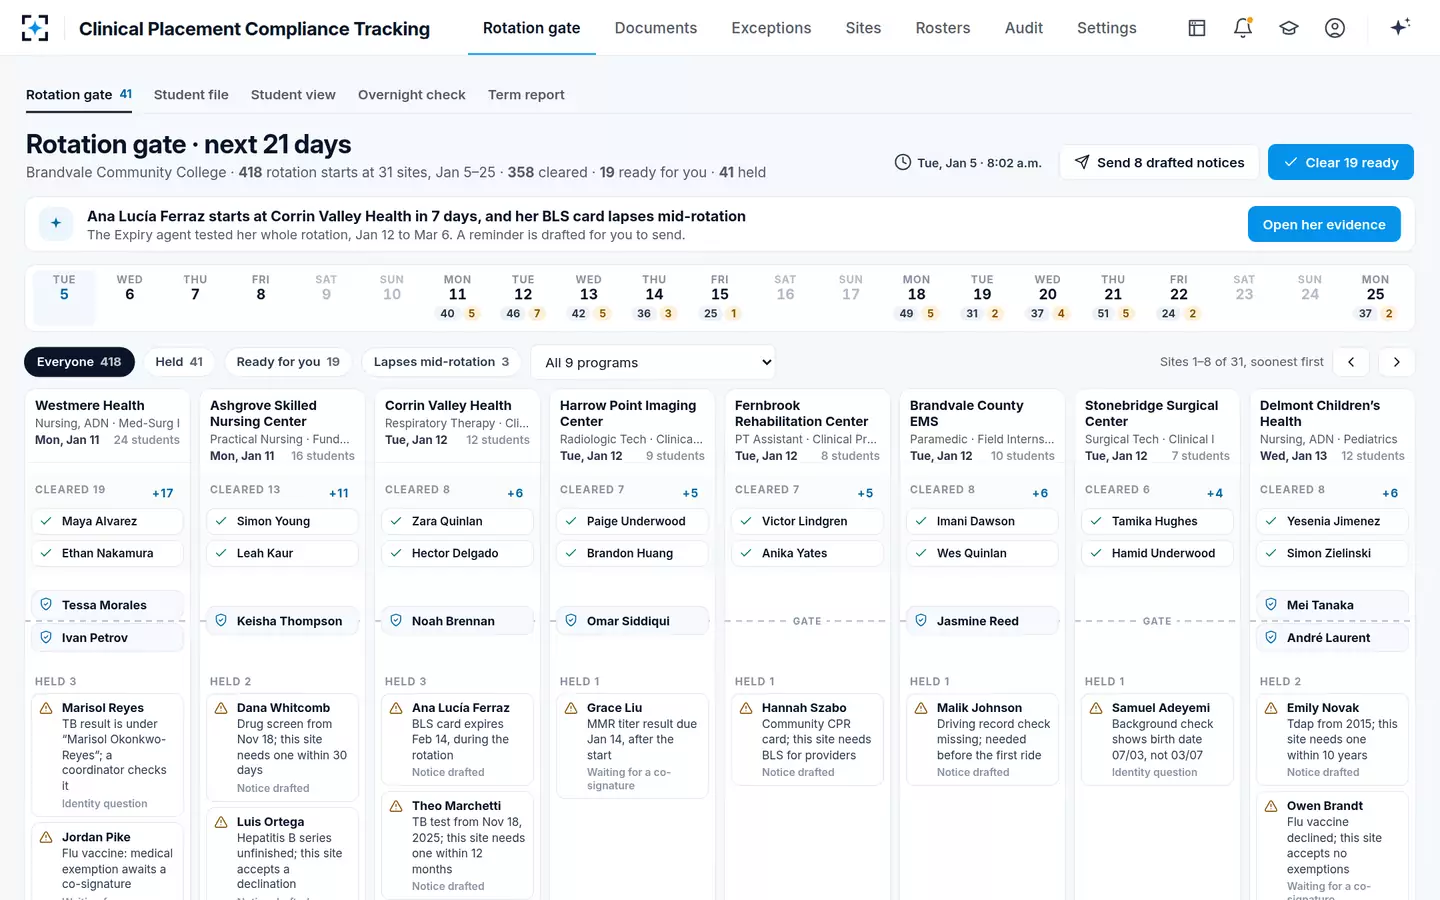Open the user account icon
The width and height of the screenshot is (1440, 900).
[1335, 28]
